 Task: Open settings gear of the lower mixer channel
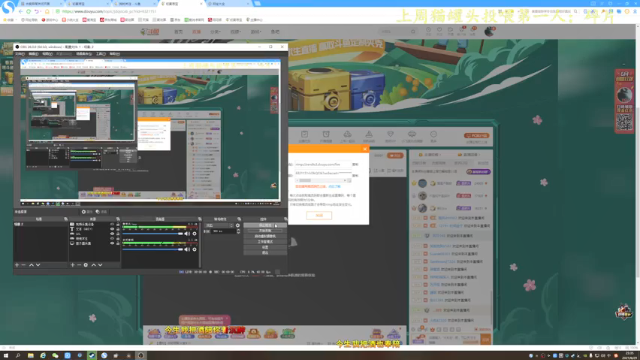click(x=194, y=249)
